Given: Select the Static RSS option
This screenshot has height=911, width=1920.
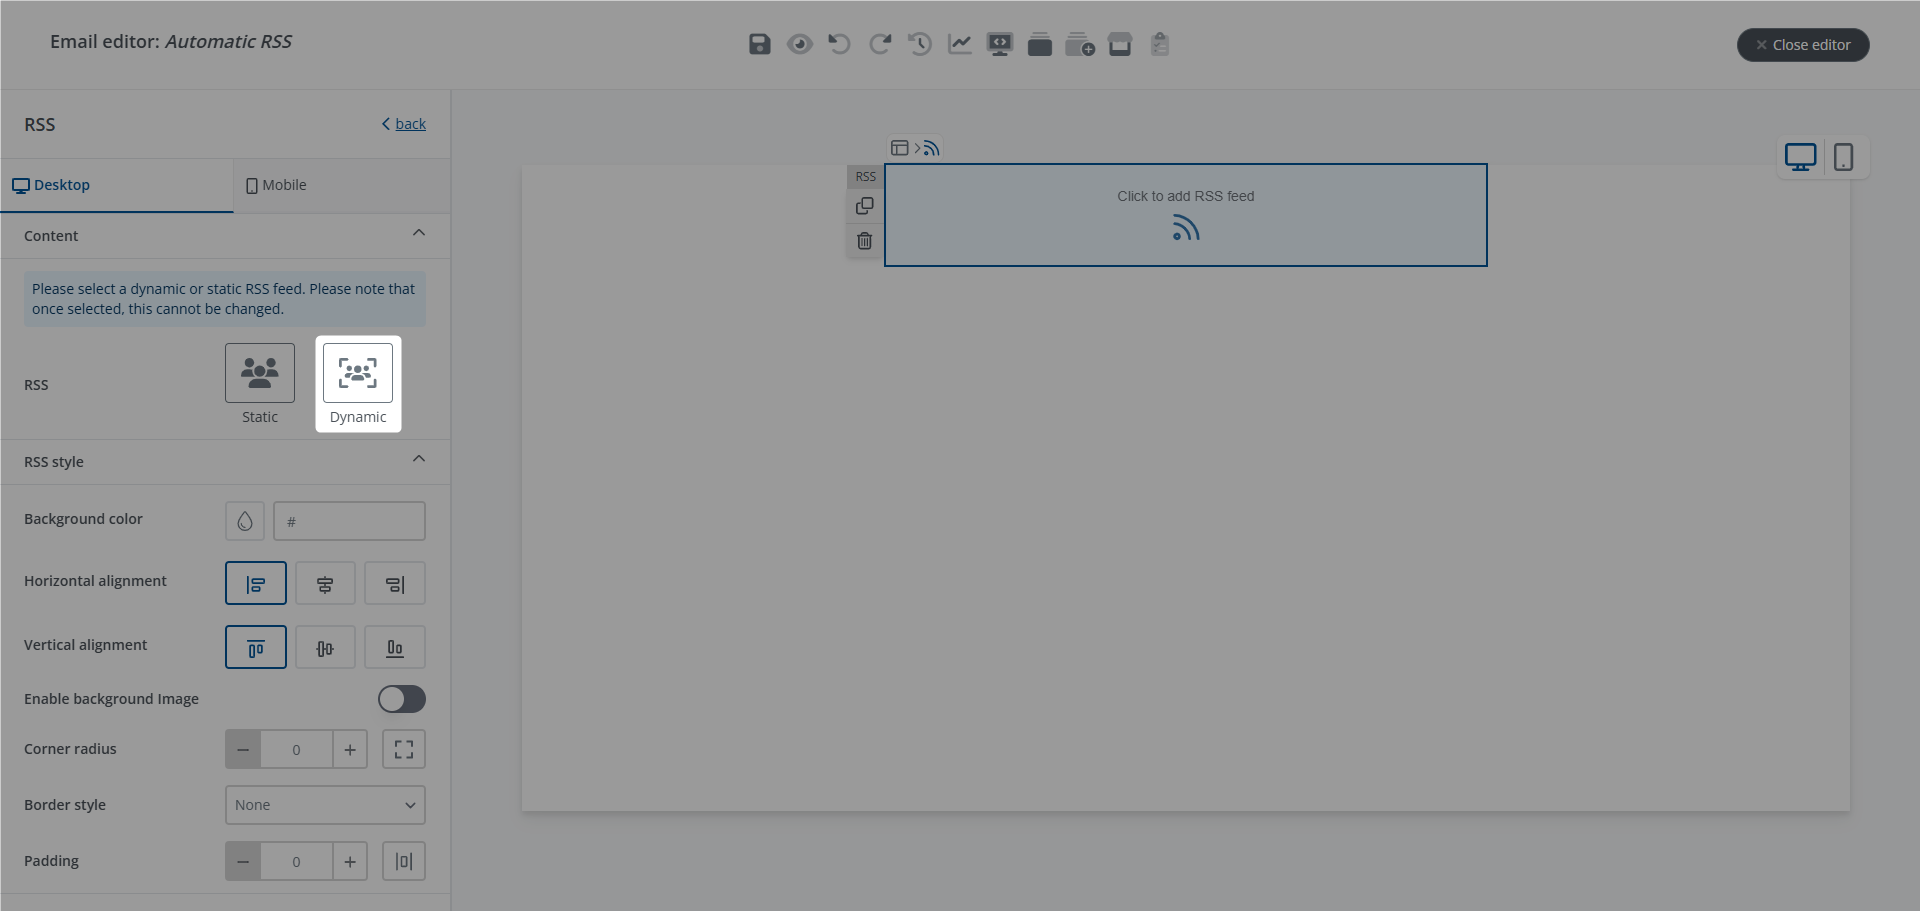Looking at the screenshot, I should 260,373.
